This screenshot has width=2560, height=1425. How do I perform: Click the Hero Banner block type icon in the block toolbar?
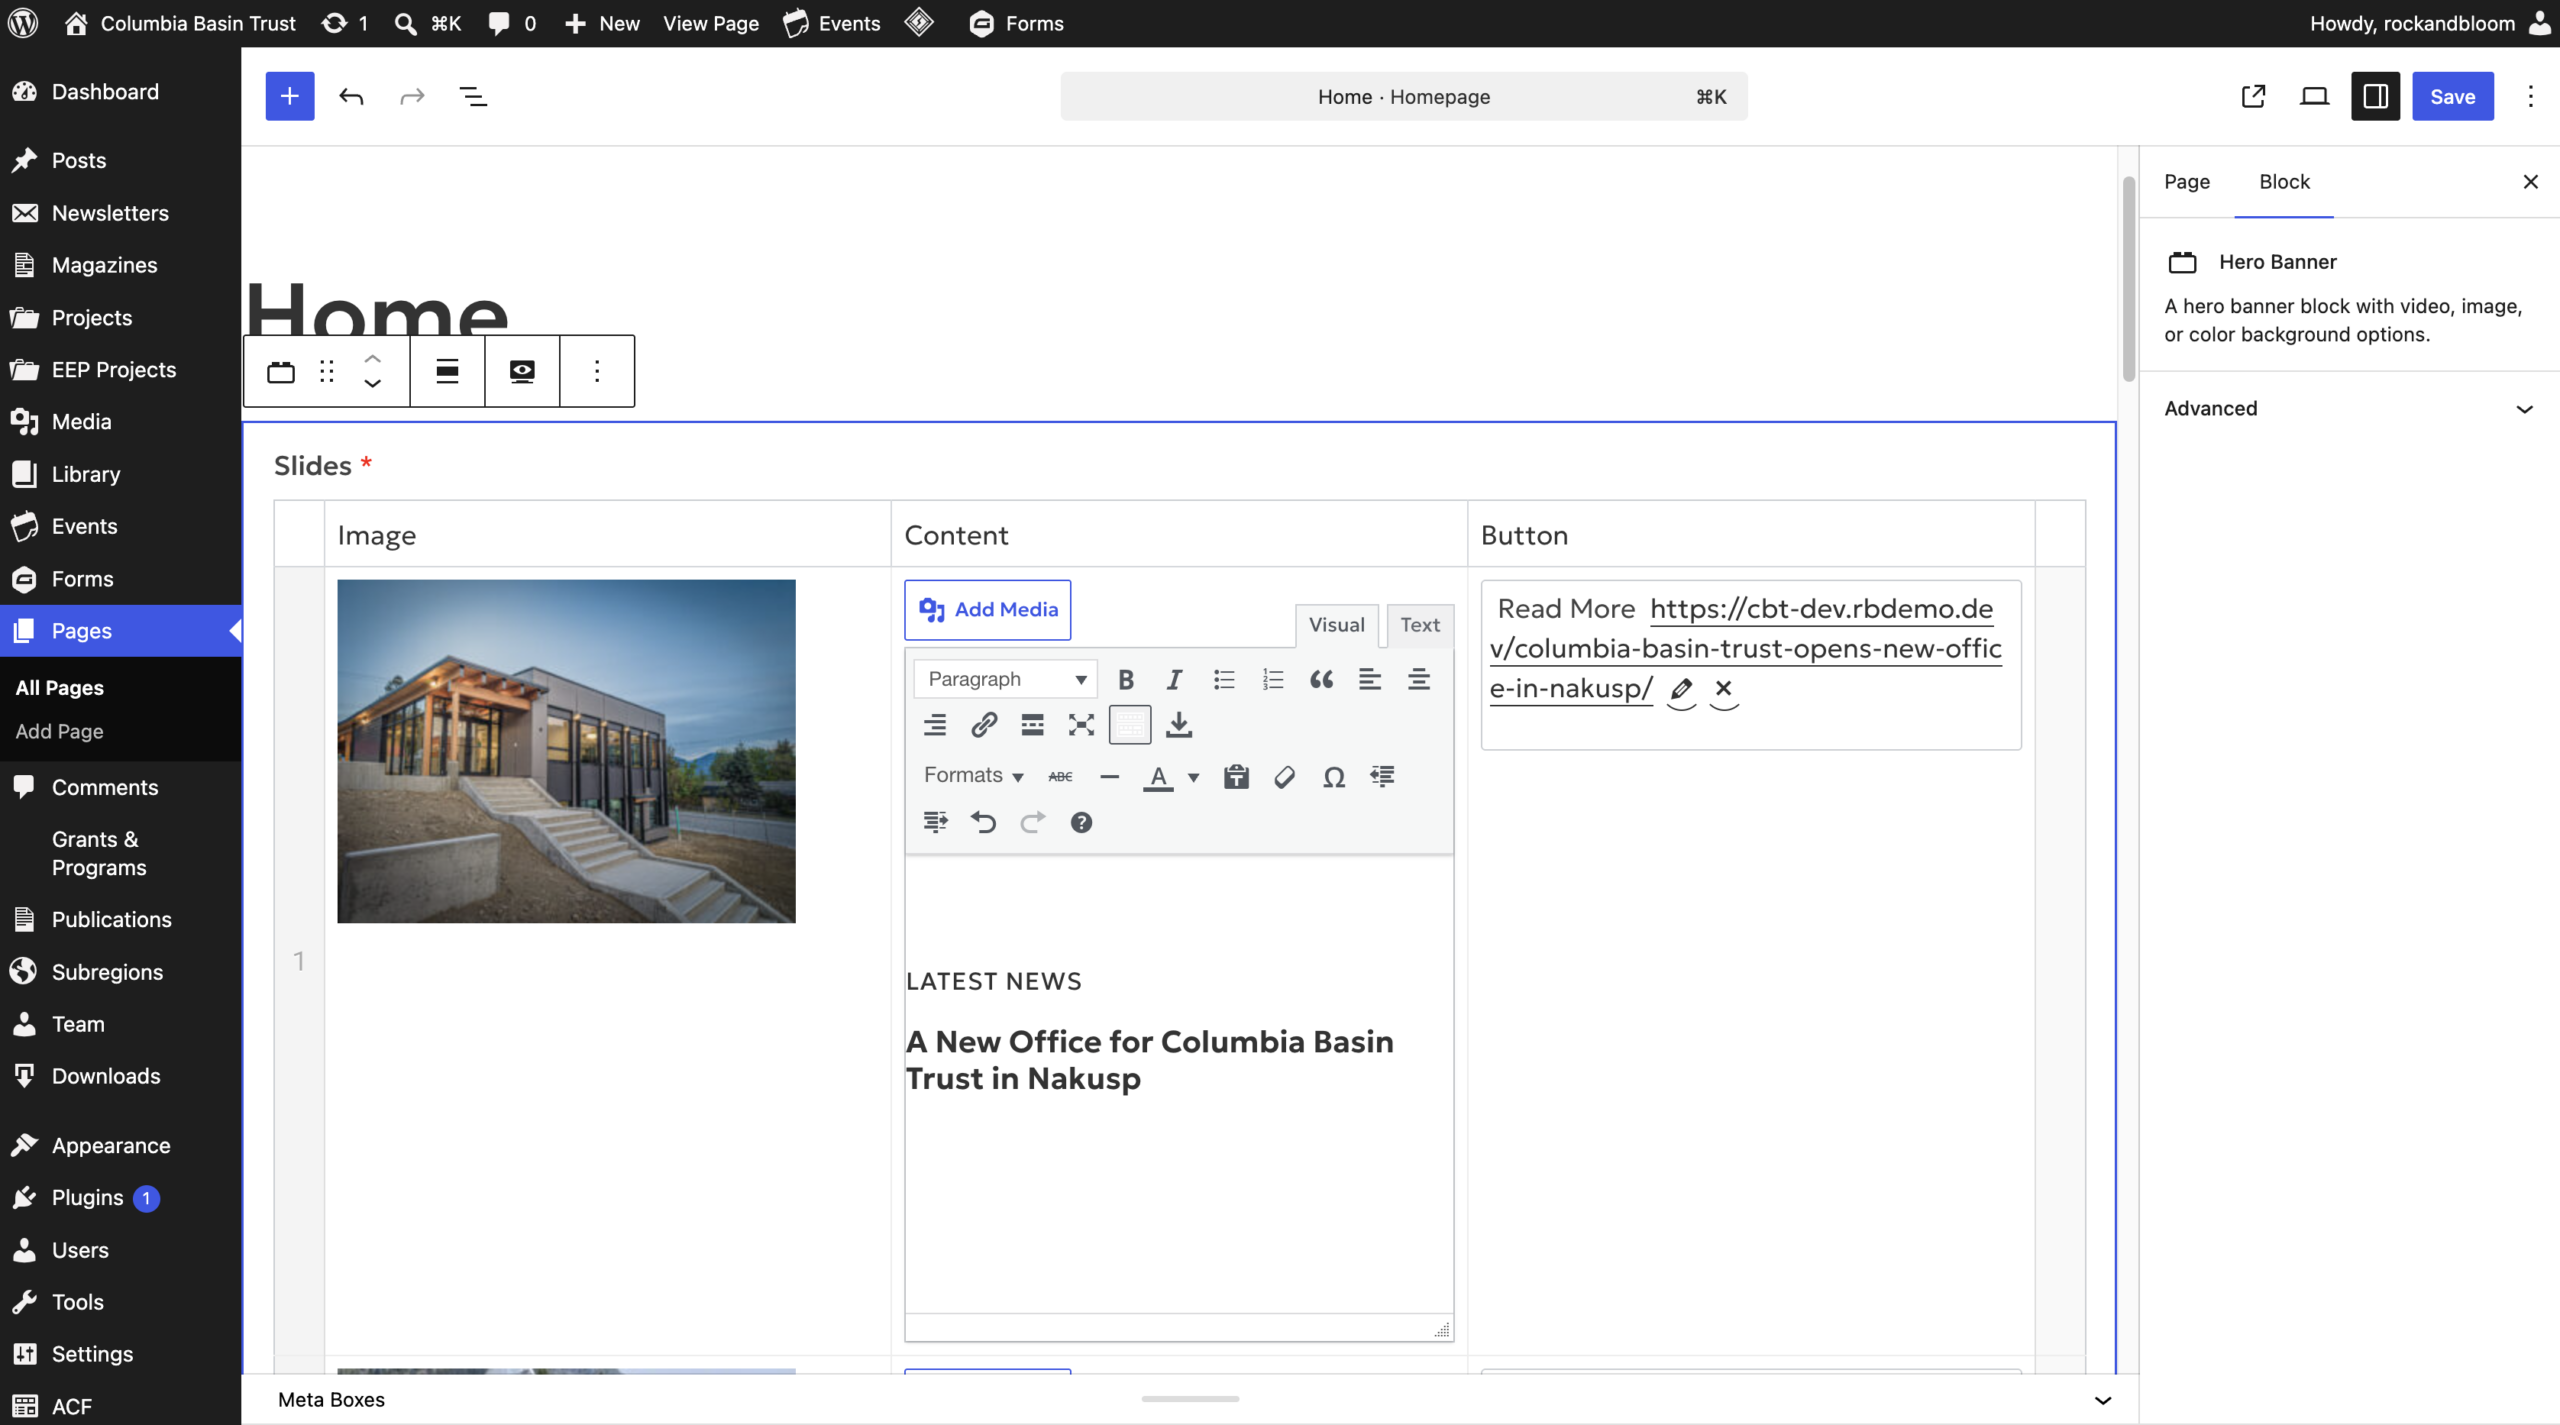(x=281, y=372)
